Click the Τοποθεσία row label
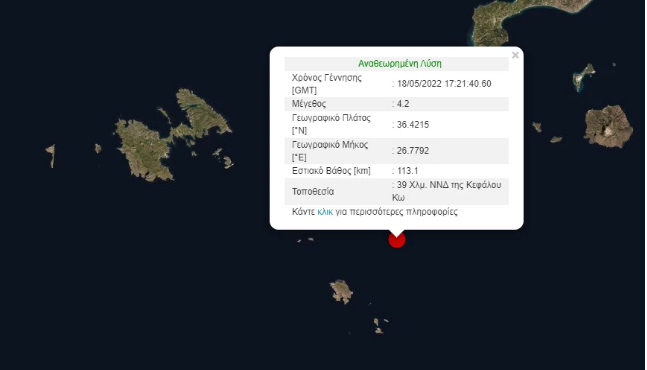647x370 pixels. tap(313, 192)
